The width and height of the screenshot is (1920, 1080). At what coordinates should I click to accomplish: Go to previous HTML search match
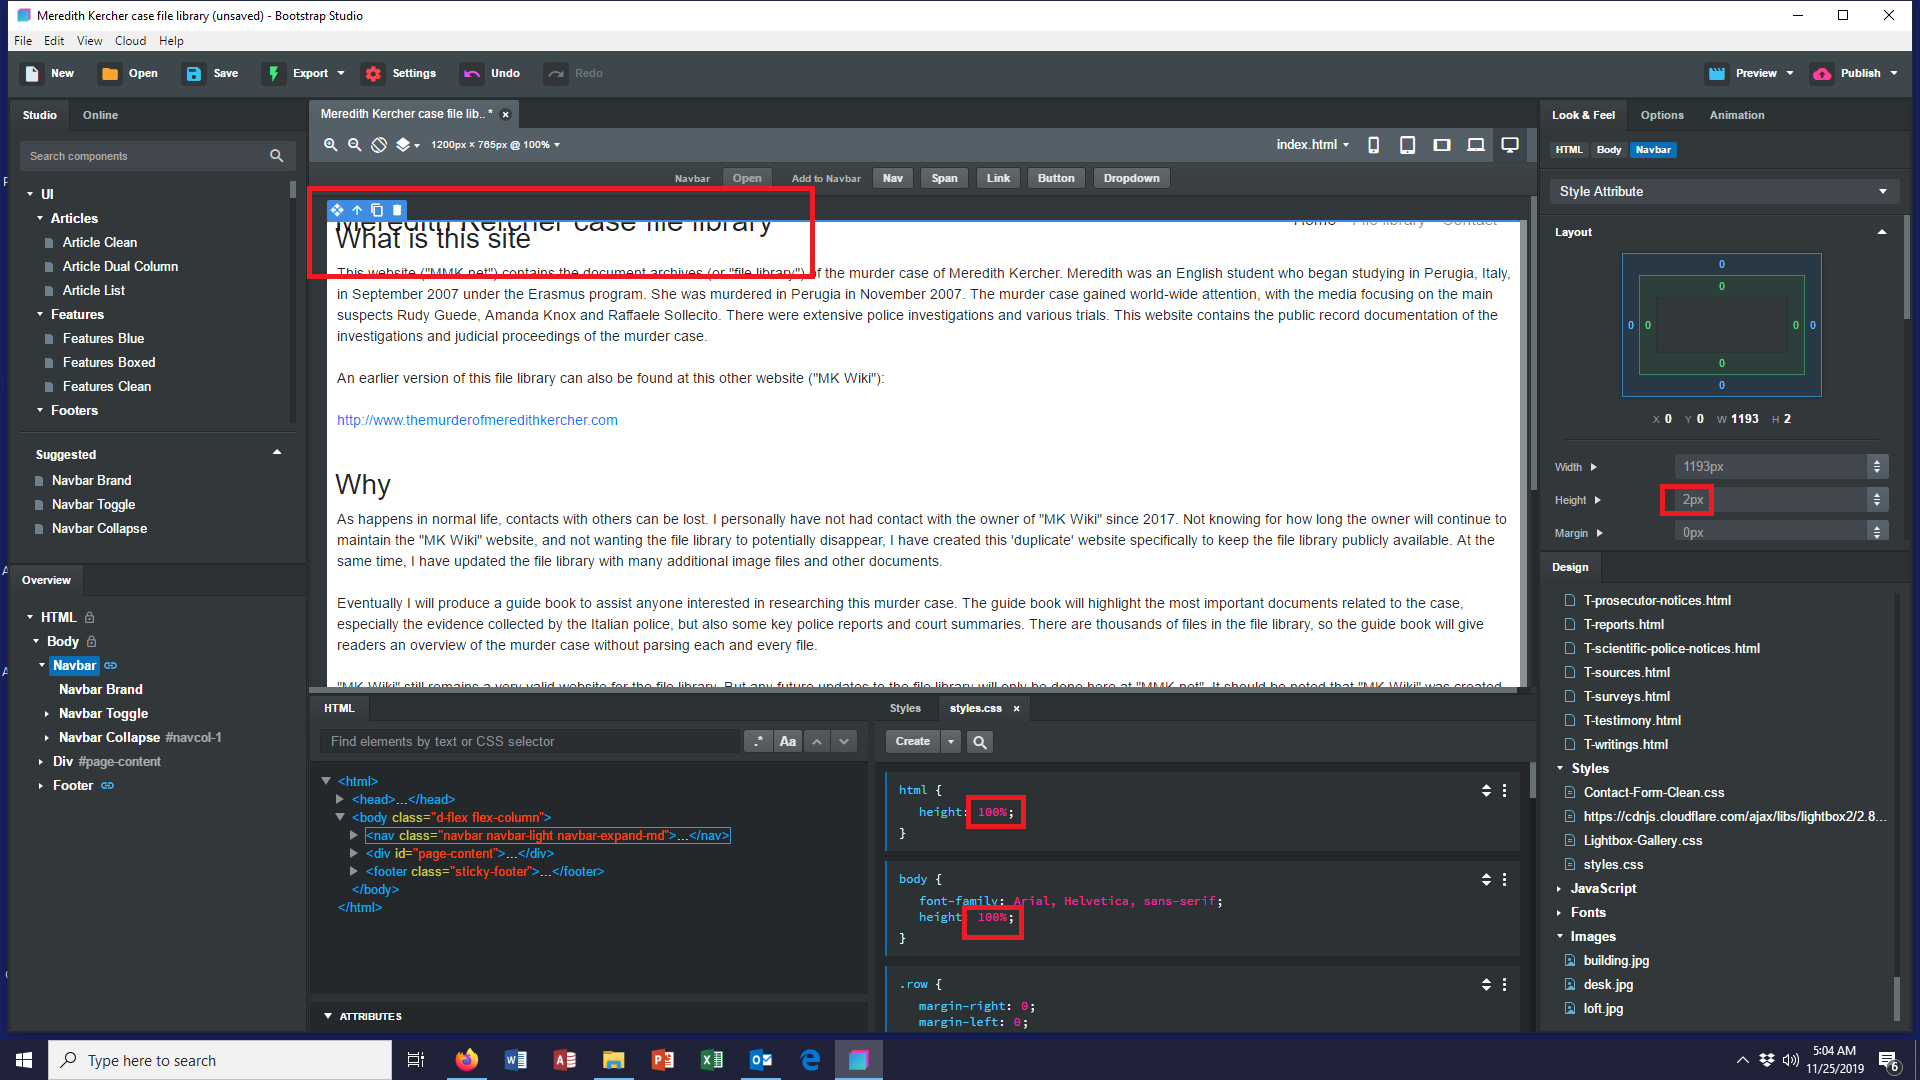point(817,741)
